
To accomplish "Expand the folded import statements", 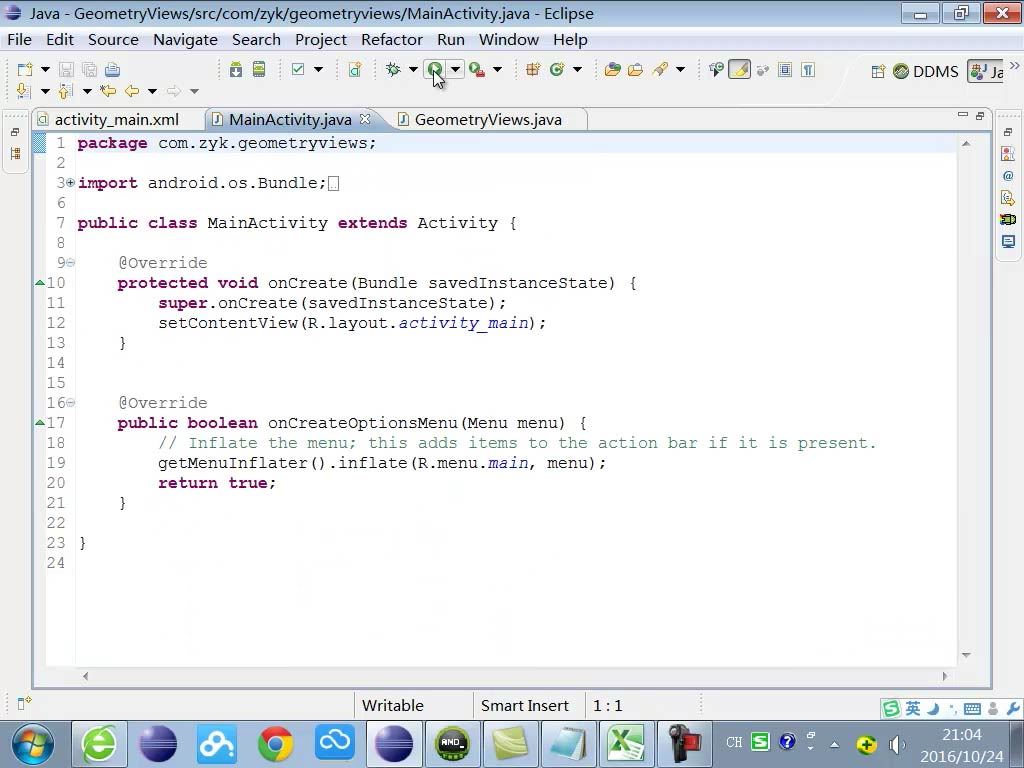I will [x=70, y=183].
